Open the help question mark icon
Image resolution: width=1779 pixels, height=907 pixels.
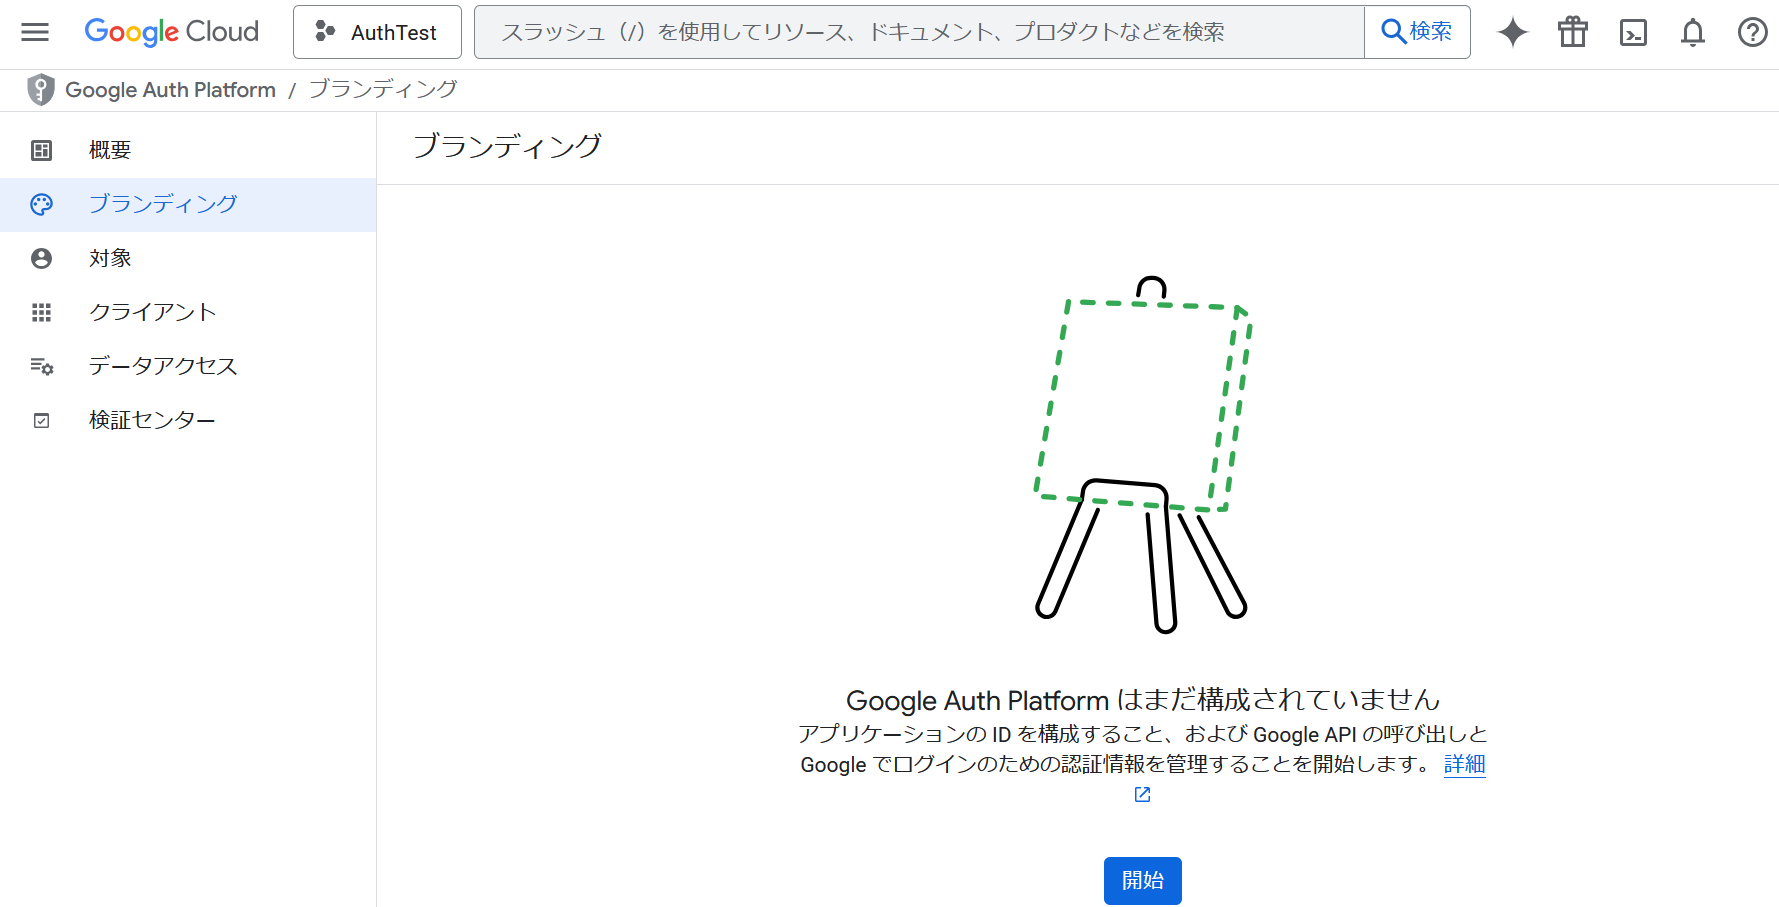coord(1753,32)
